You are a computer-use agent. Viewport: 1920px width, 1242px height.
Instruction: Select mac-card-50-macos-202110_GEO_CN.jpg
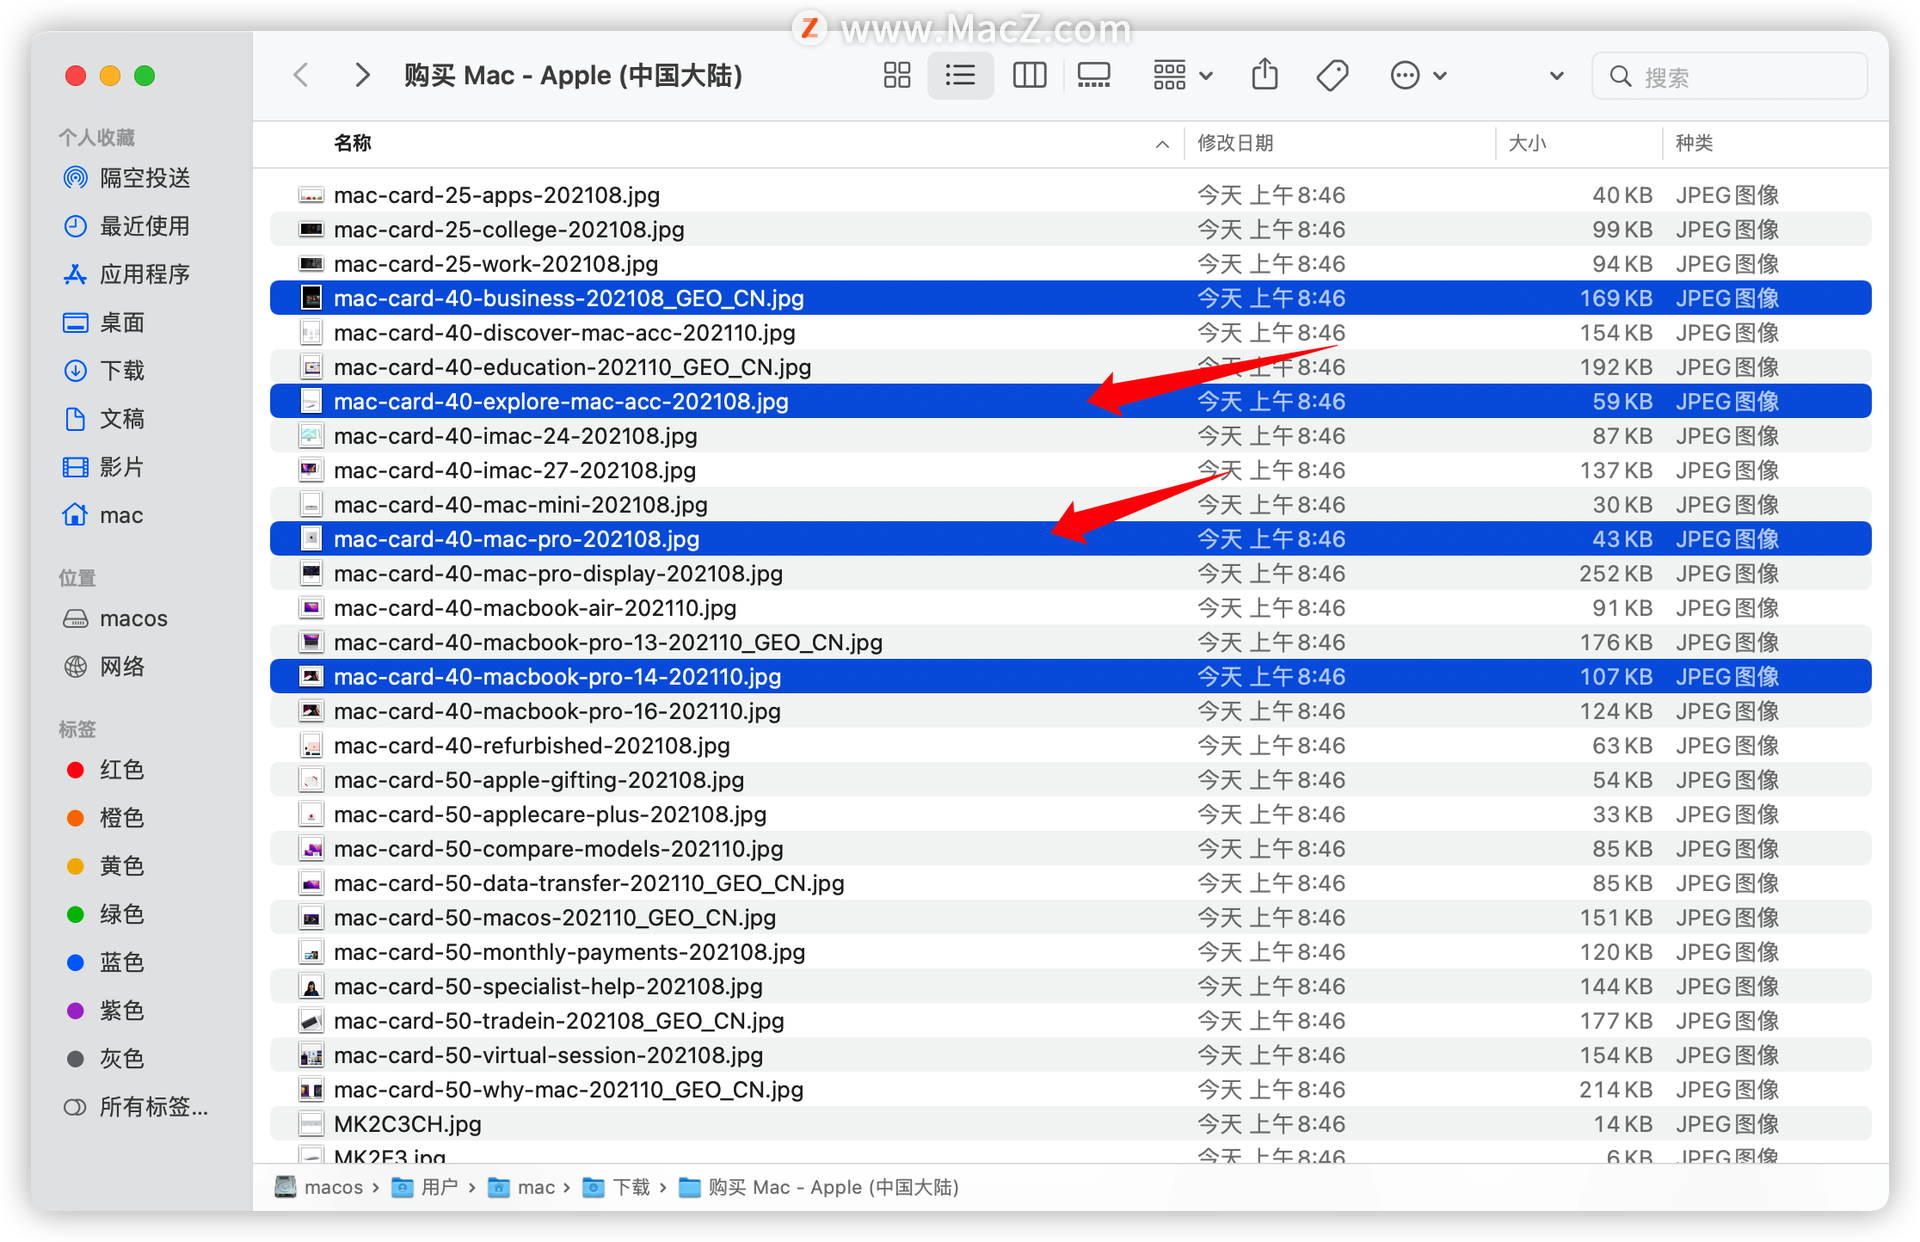tap(1070, 917)
